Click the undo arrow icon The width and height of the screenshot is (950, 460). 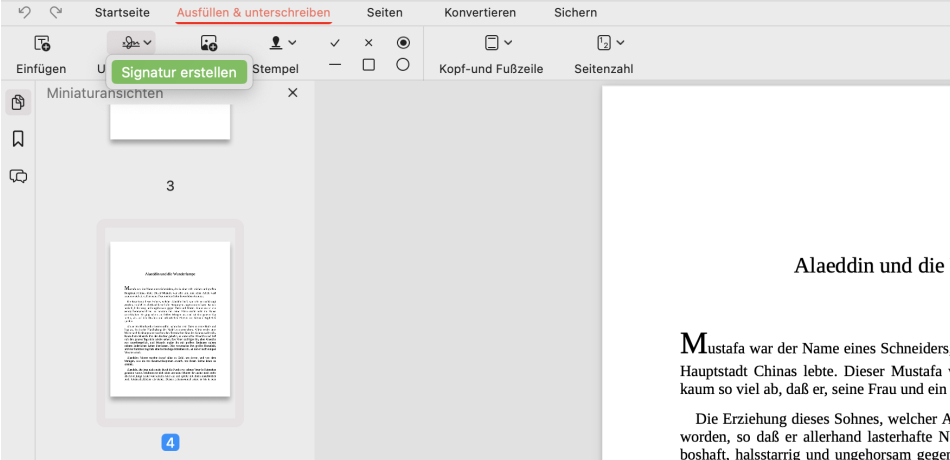(x=24, y=12)
